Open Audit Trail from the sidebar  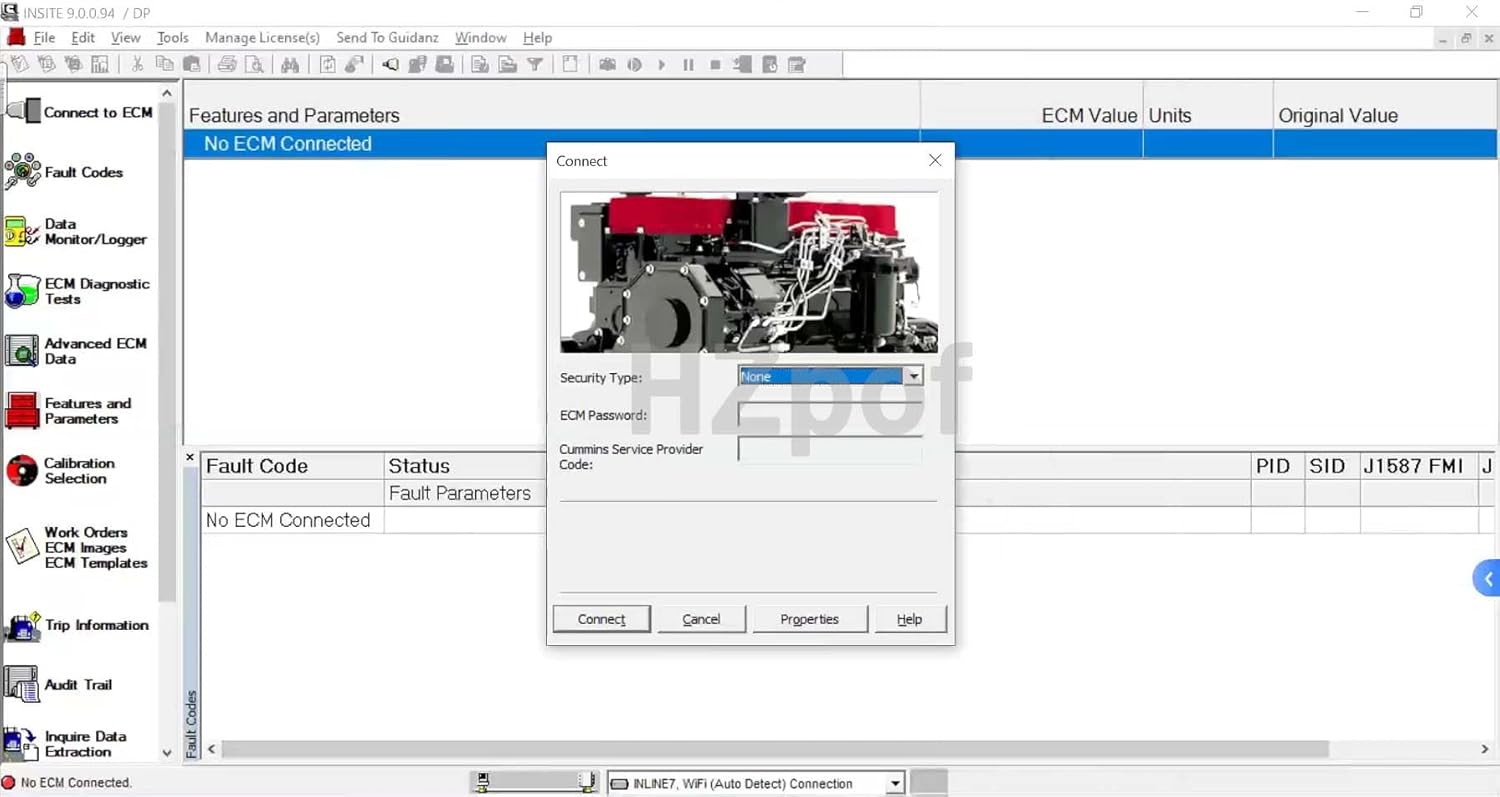click(24, 685)
